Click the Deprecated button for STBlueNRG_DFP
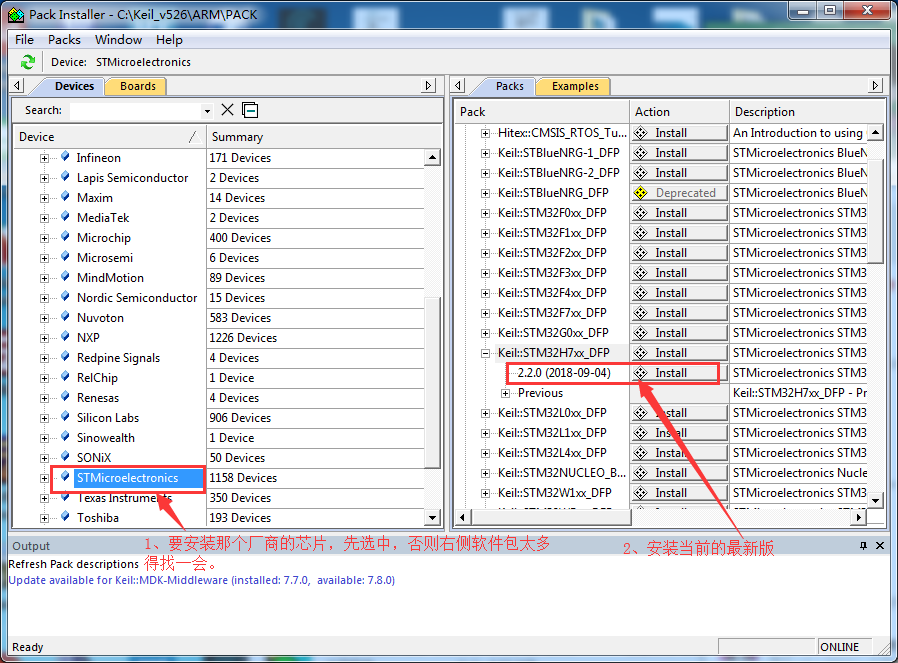Viewport: 898px width, 663px height. coord(679,193)
